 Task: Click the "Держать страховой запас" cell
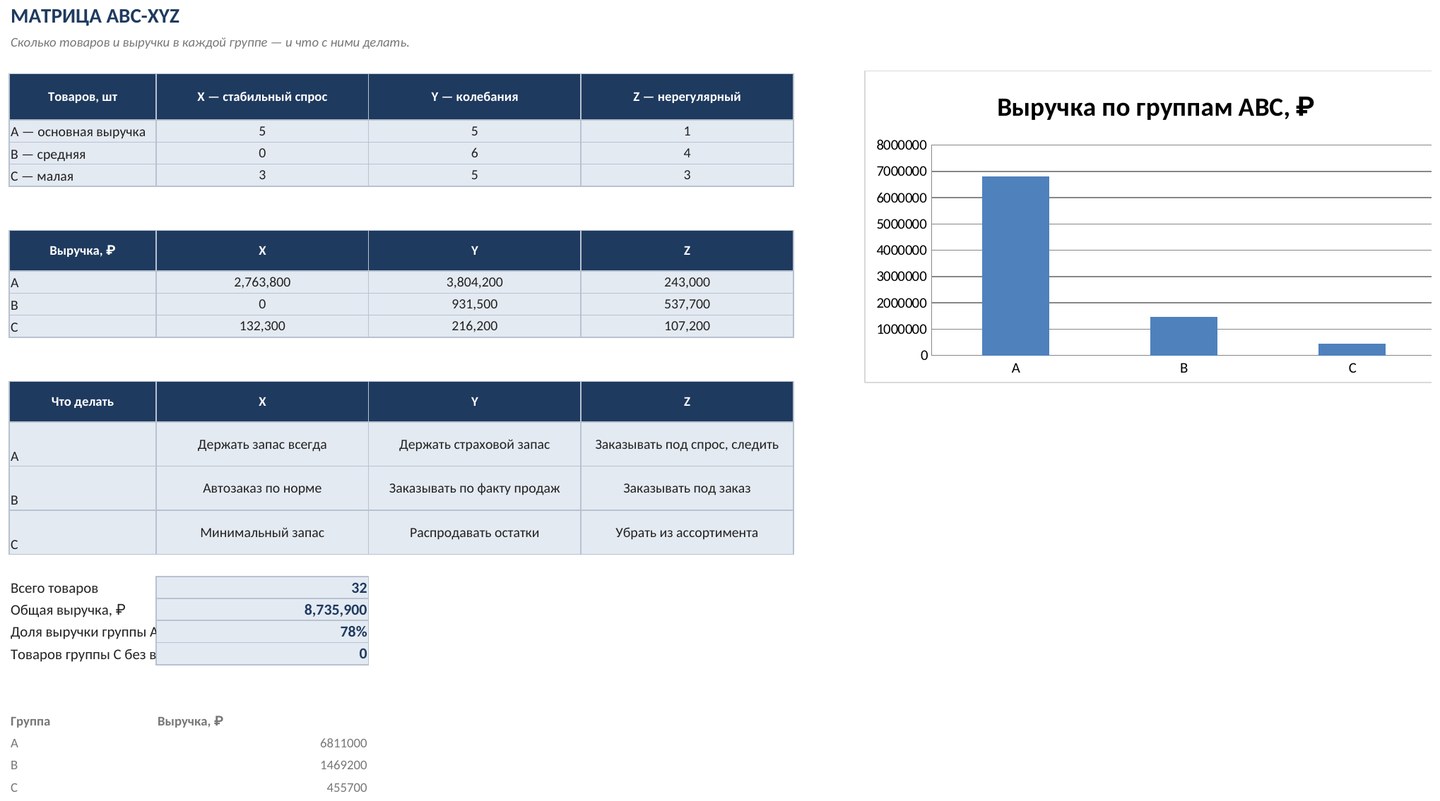(474, 444)
